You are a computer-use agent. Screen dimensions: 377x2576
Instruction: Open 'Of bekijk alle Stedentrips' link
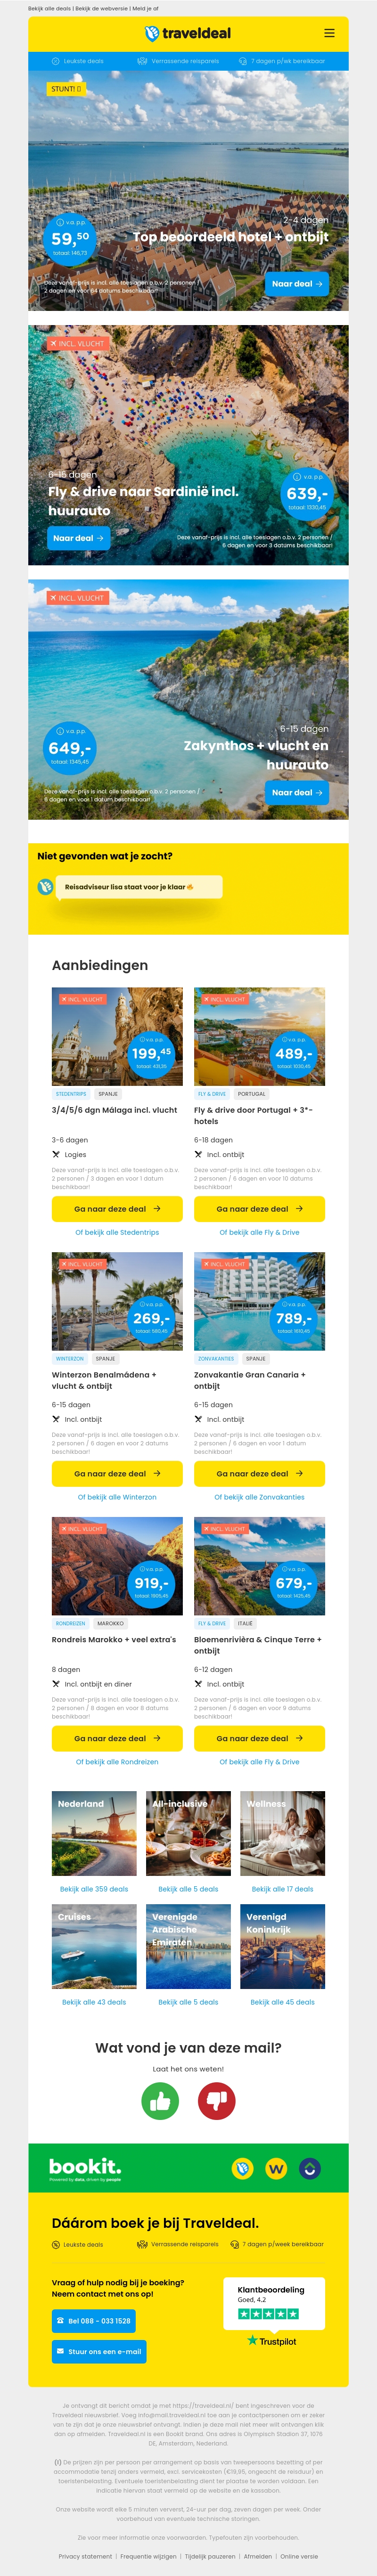point(117,1233)
